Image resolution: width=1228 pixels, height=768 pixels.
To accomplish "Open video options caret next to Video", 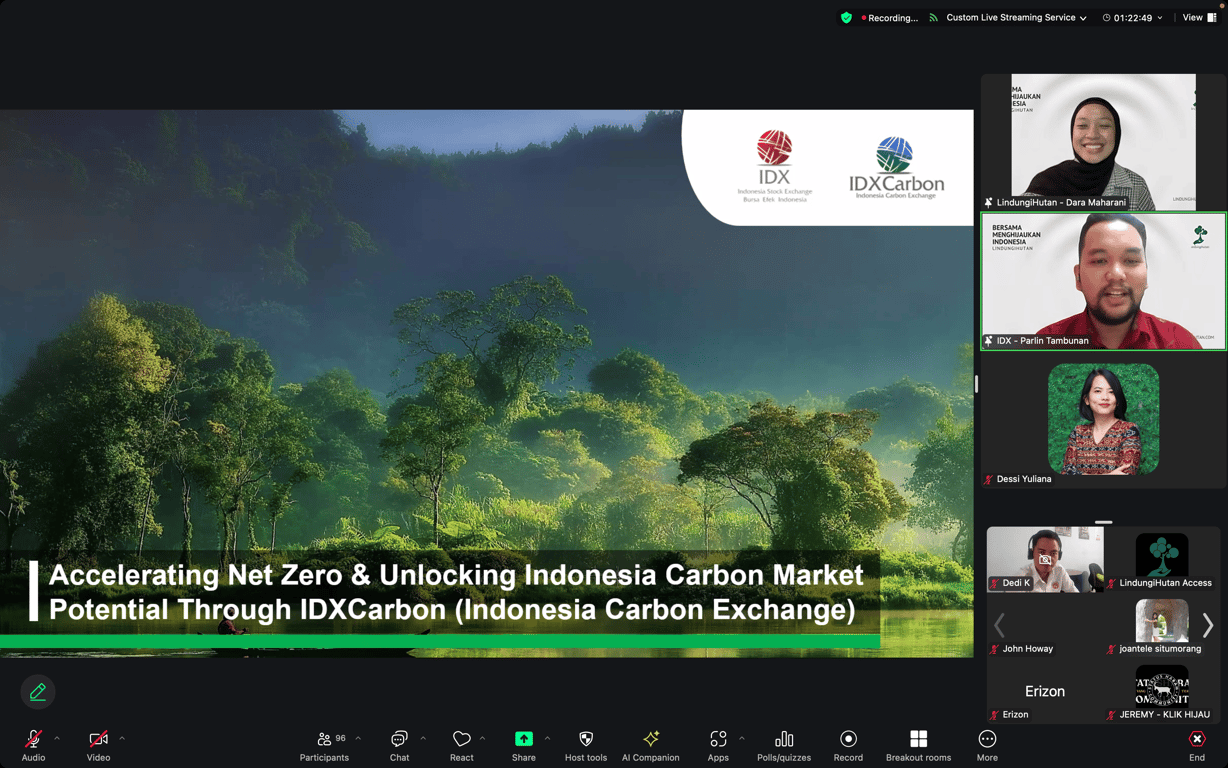I will (x=122, y=739).
